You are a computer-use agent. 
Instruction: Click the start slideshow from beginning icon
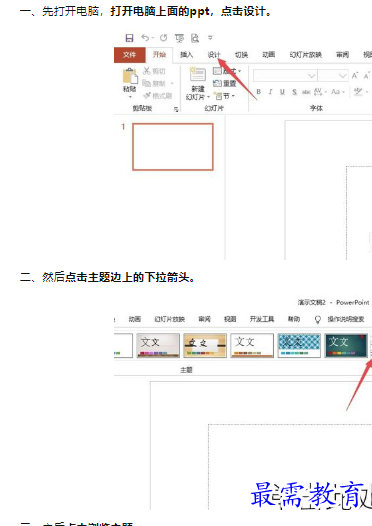tap(179, 38)
